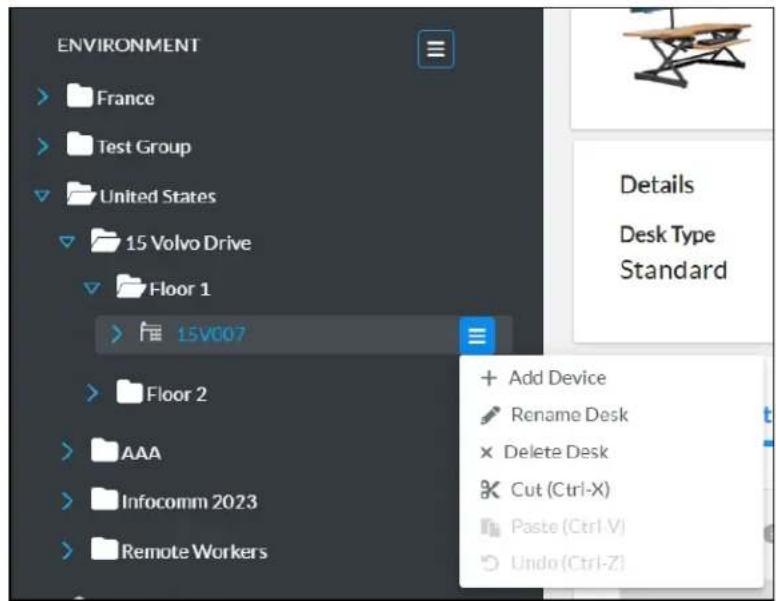The image size is (776, 601).
Task: Select the AAA tree label
Action: [x=141, y=453]
